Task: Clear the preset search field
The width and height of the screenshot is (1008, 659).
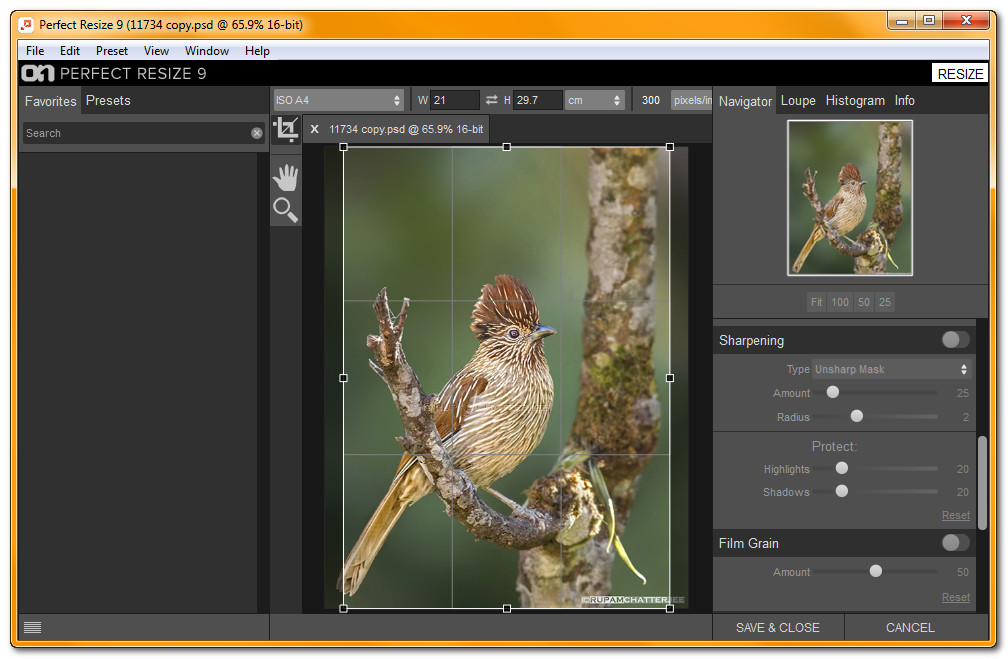Action: 256,133
